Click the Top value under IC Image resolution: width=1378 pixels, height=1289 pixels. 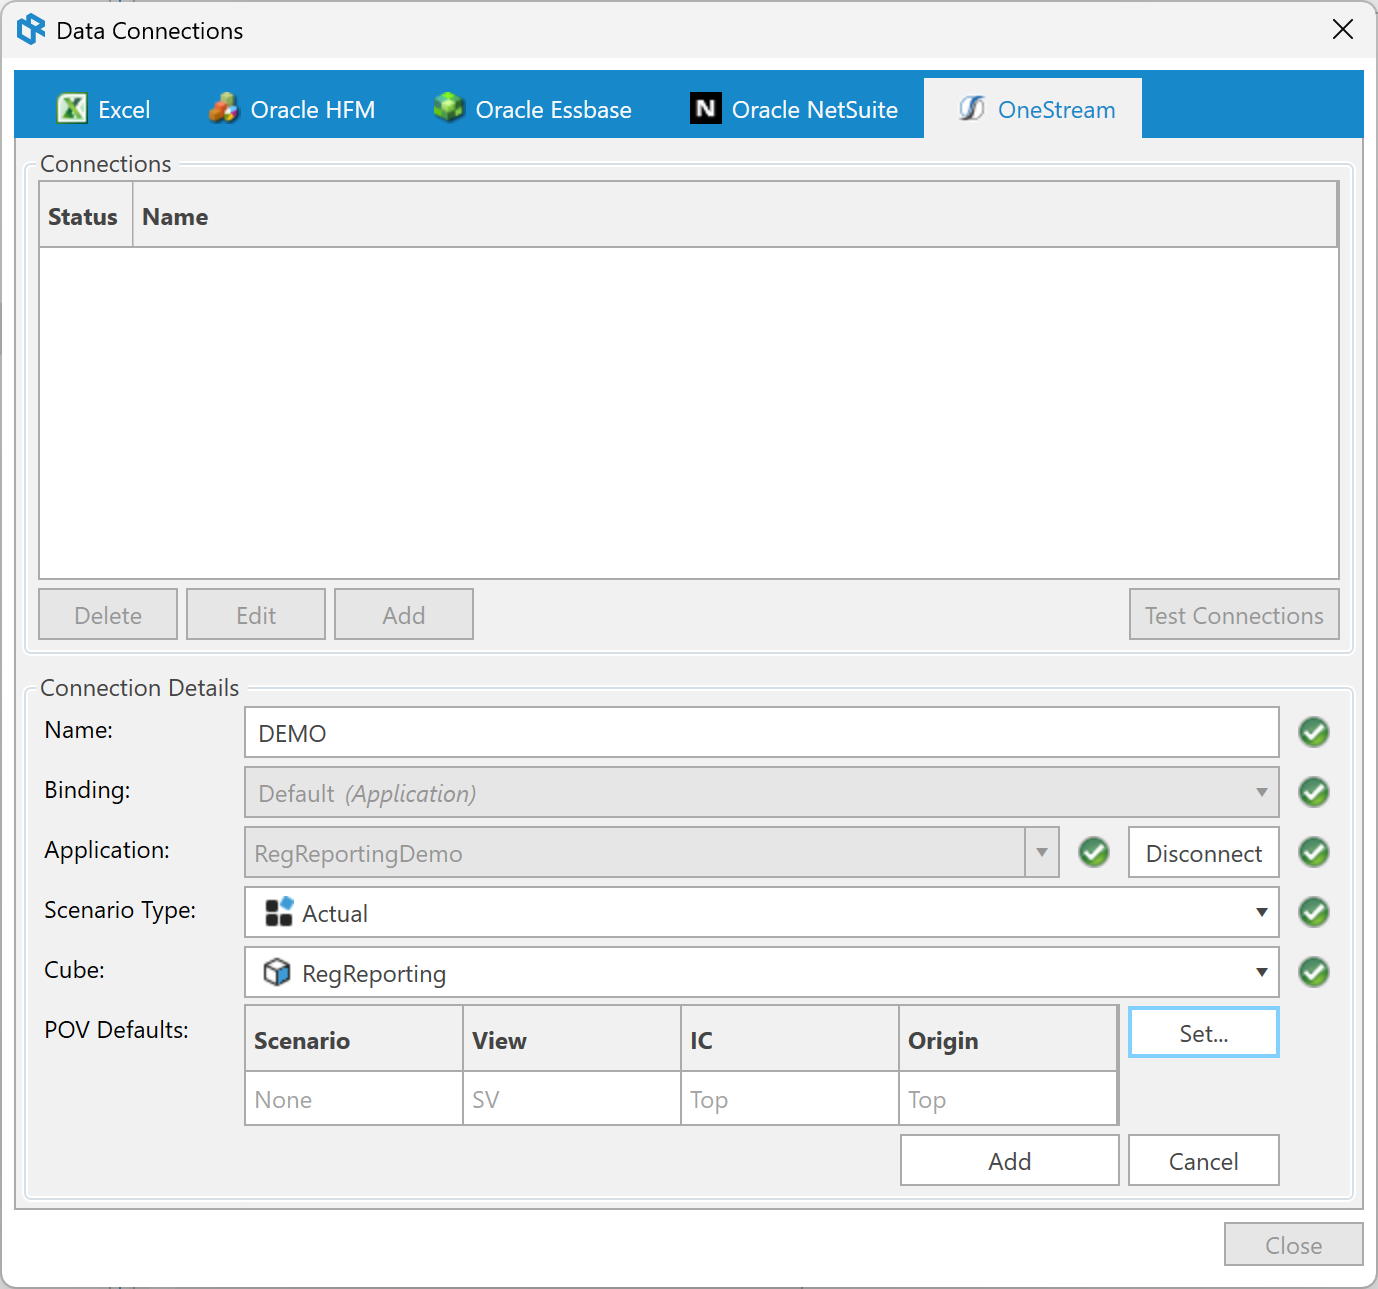[790, 1098]
